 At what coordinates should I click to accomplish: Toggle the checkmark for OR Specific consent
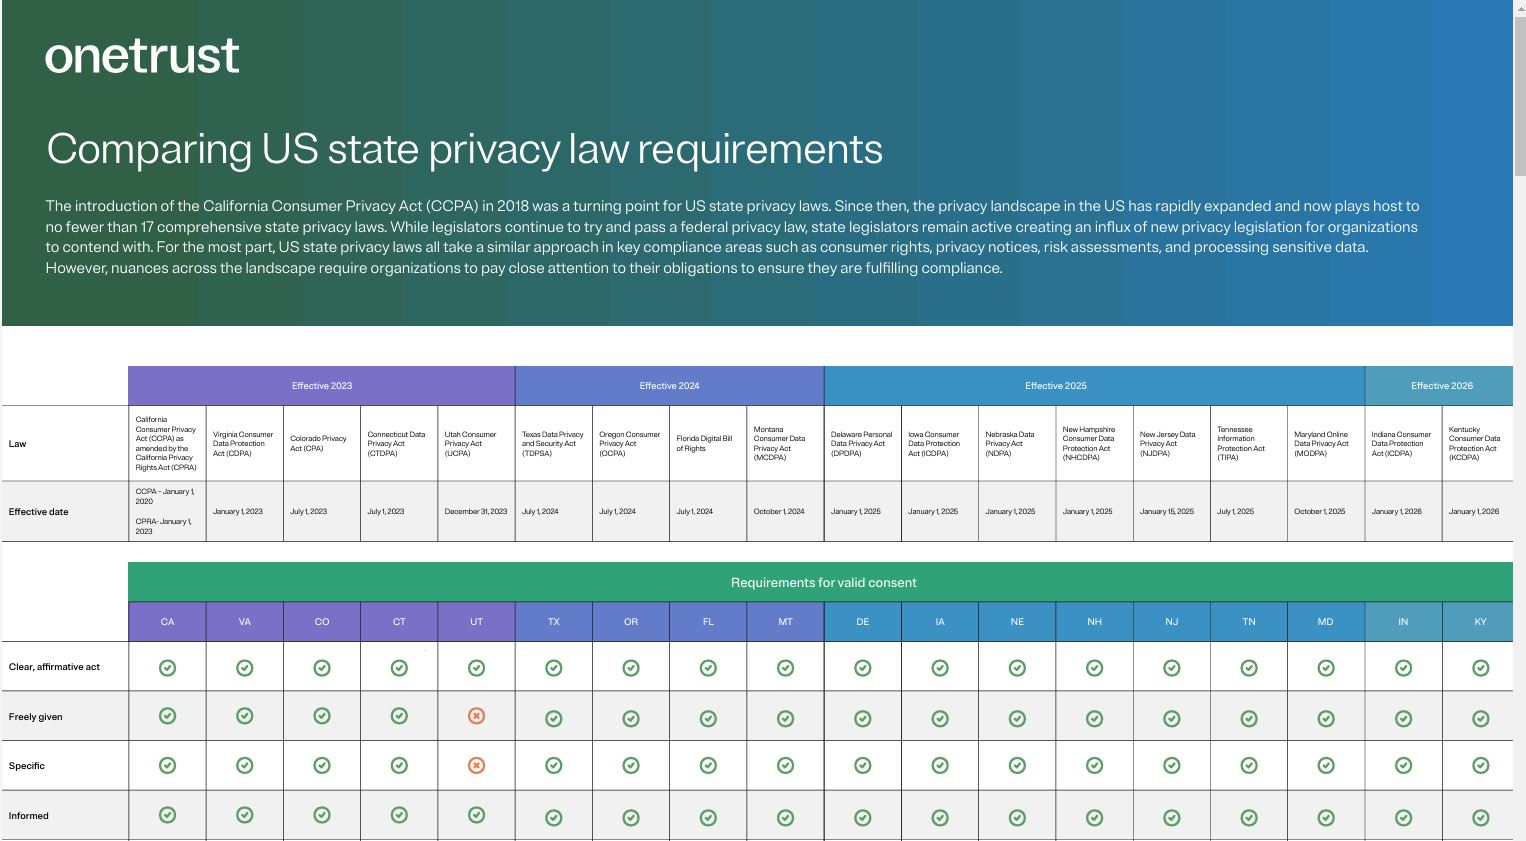click(x=630, y=765)
